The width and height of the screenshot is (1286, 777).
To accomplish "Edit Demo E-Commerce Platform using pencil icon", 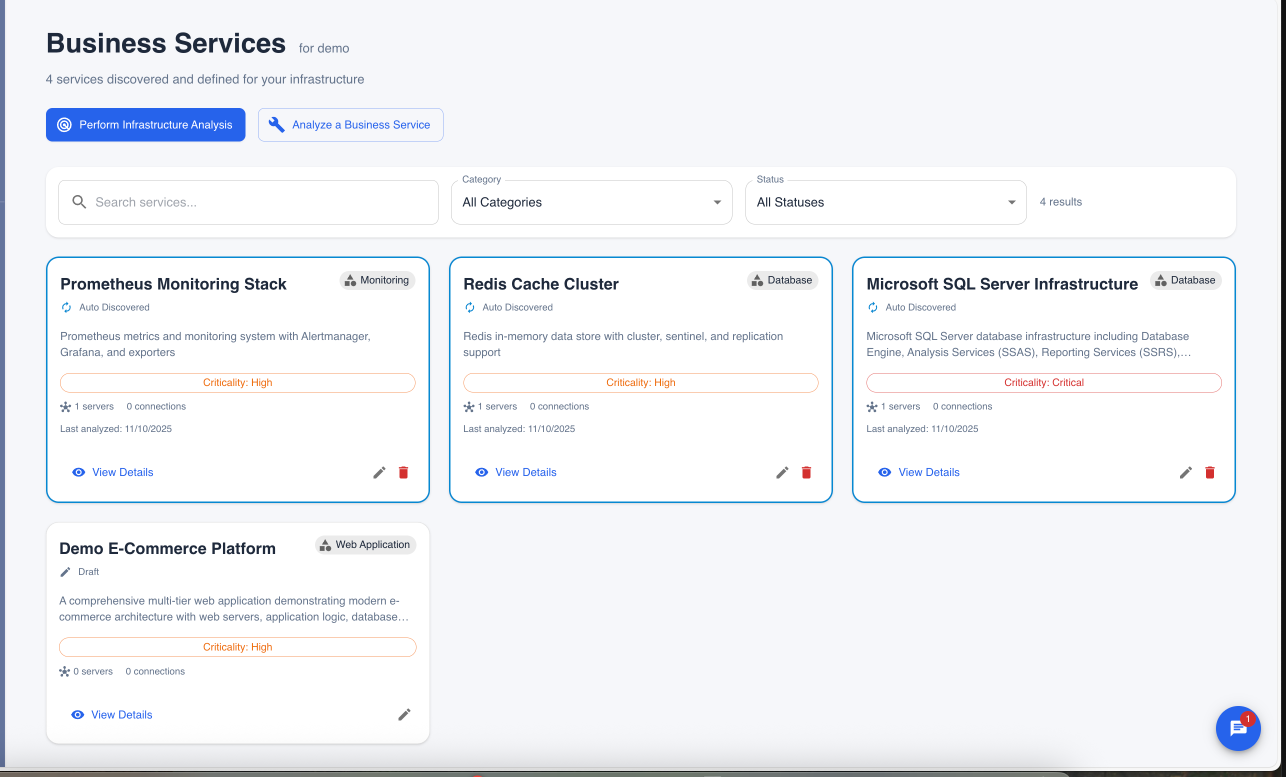I will point(404,714).
